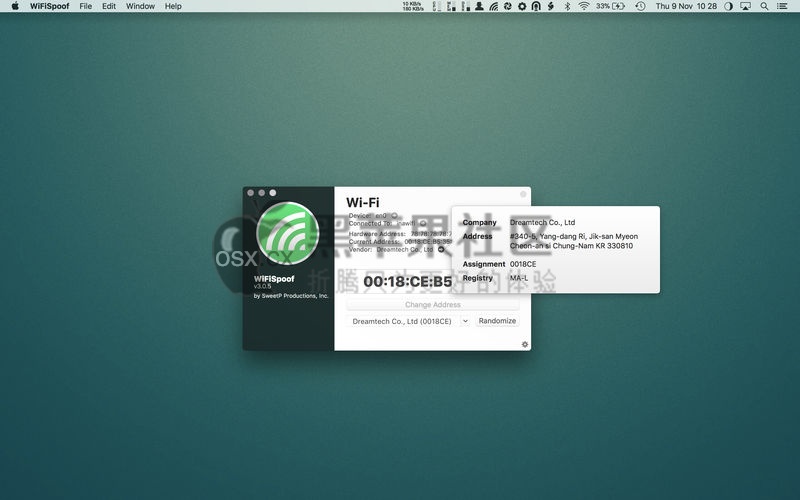This screenshot has width=800, height=500.
Task: Click the vendor info arrow next to Dreamtech
Action: point(441,249)
